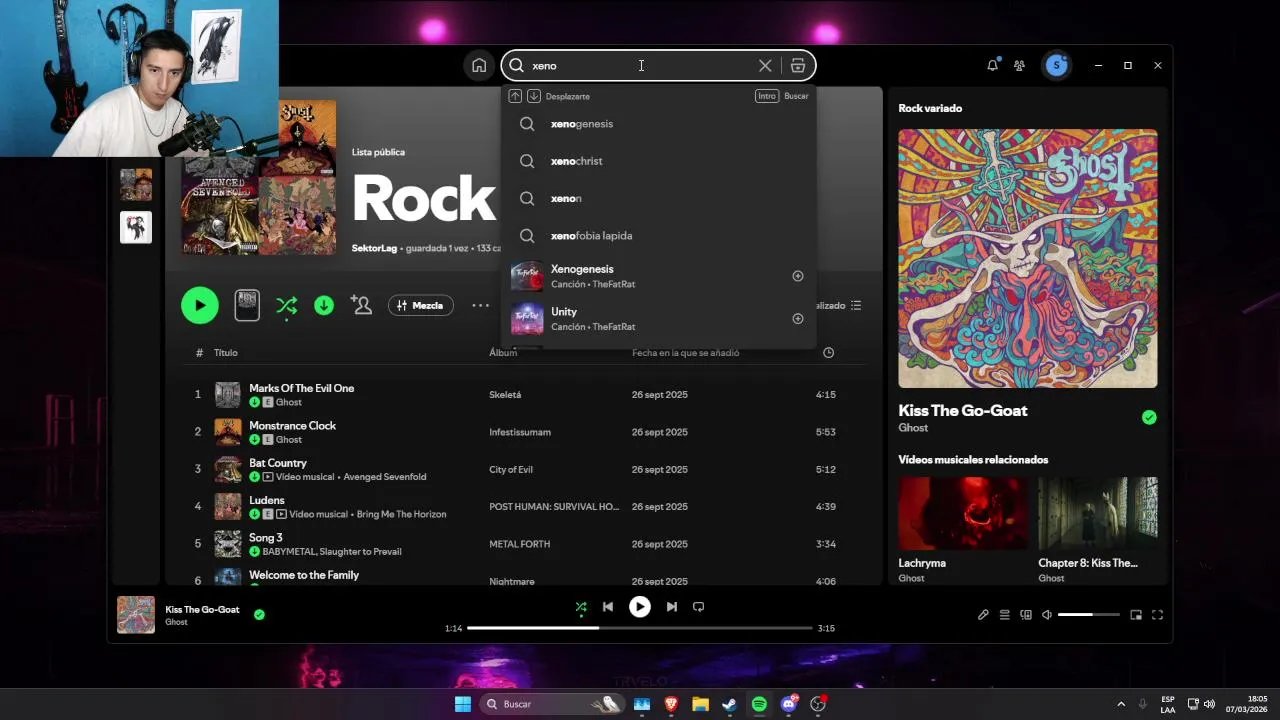The height and width of the screenshot is (720, 1280).
Task: Add Xenogenesis to library with plus icon
Action: [798, 276]
